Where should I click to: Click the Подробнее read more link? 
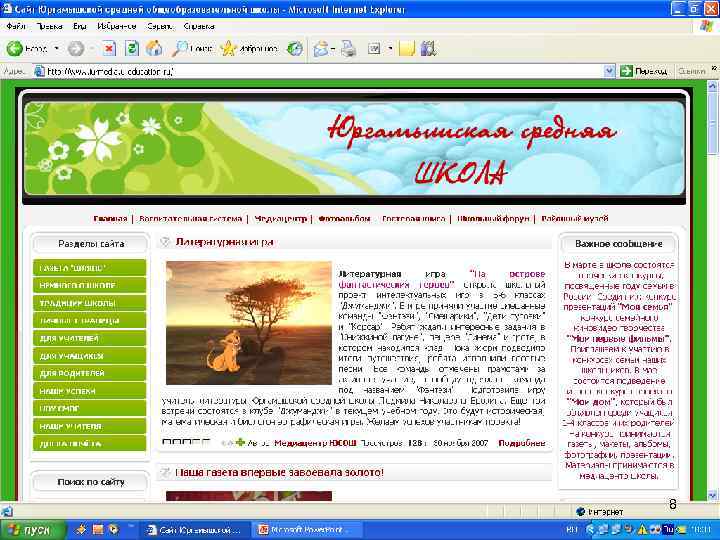point(522,443)
